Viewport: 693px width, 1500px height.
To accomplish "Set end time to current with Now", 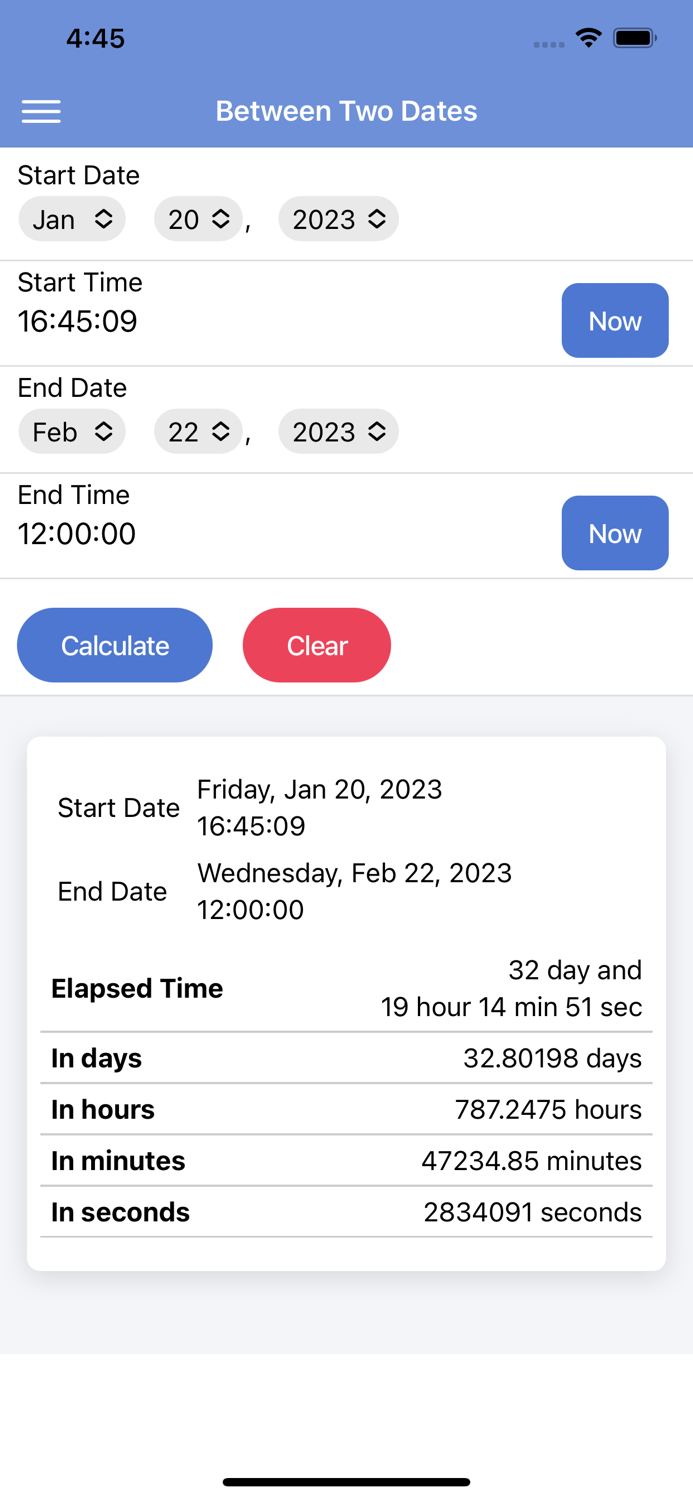I will 615,533.
